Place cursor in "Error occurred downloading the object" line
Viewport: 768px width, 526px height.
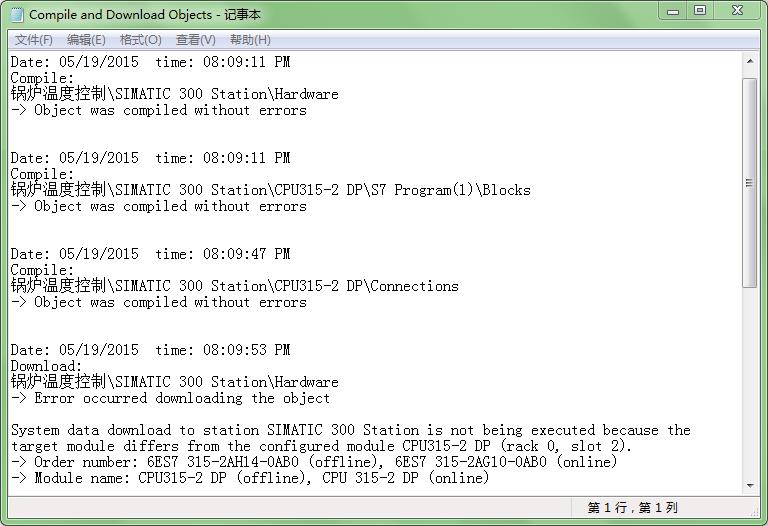(182, 398)
